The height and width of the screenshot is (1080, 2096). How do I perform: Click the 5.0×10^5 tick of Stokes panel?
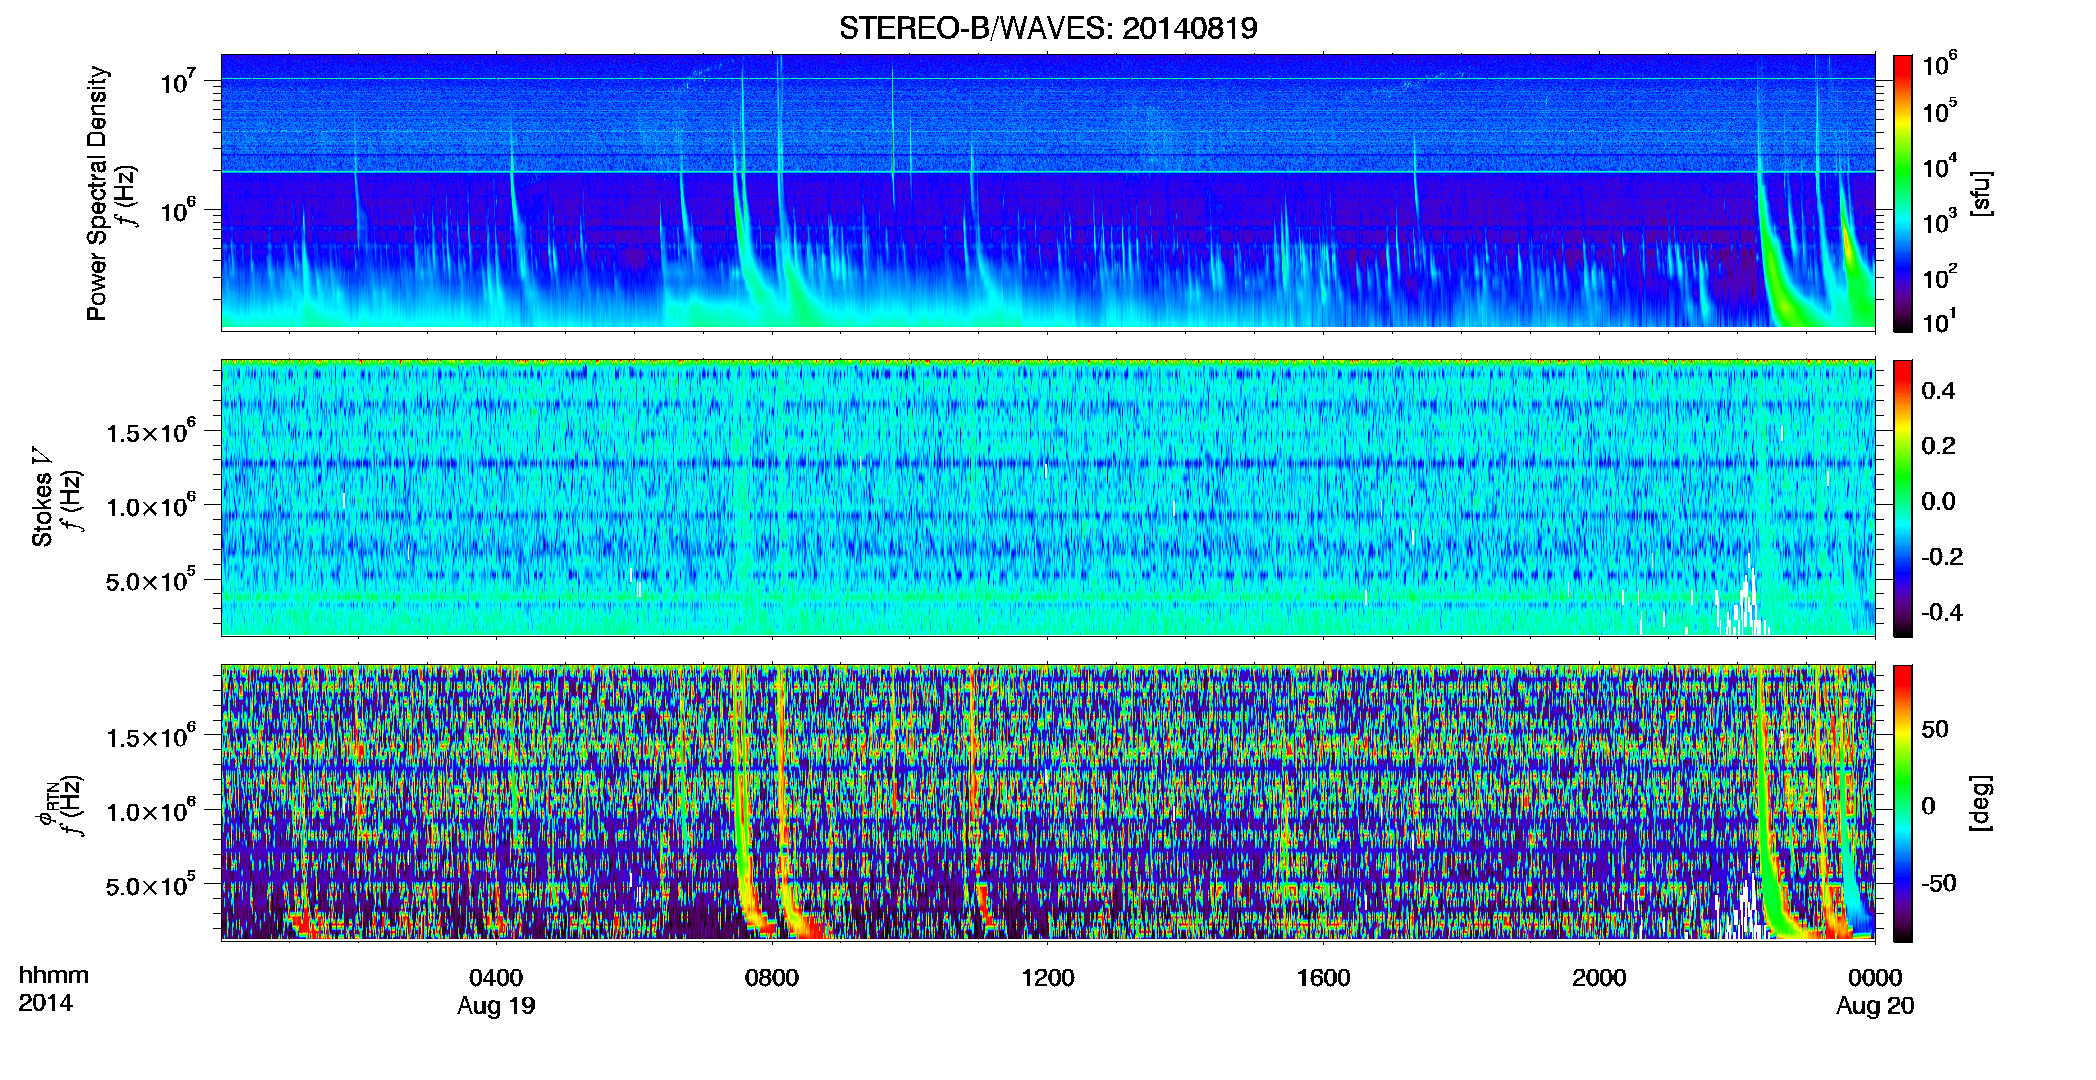(151, 580)
